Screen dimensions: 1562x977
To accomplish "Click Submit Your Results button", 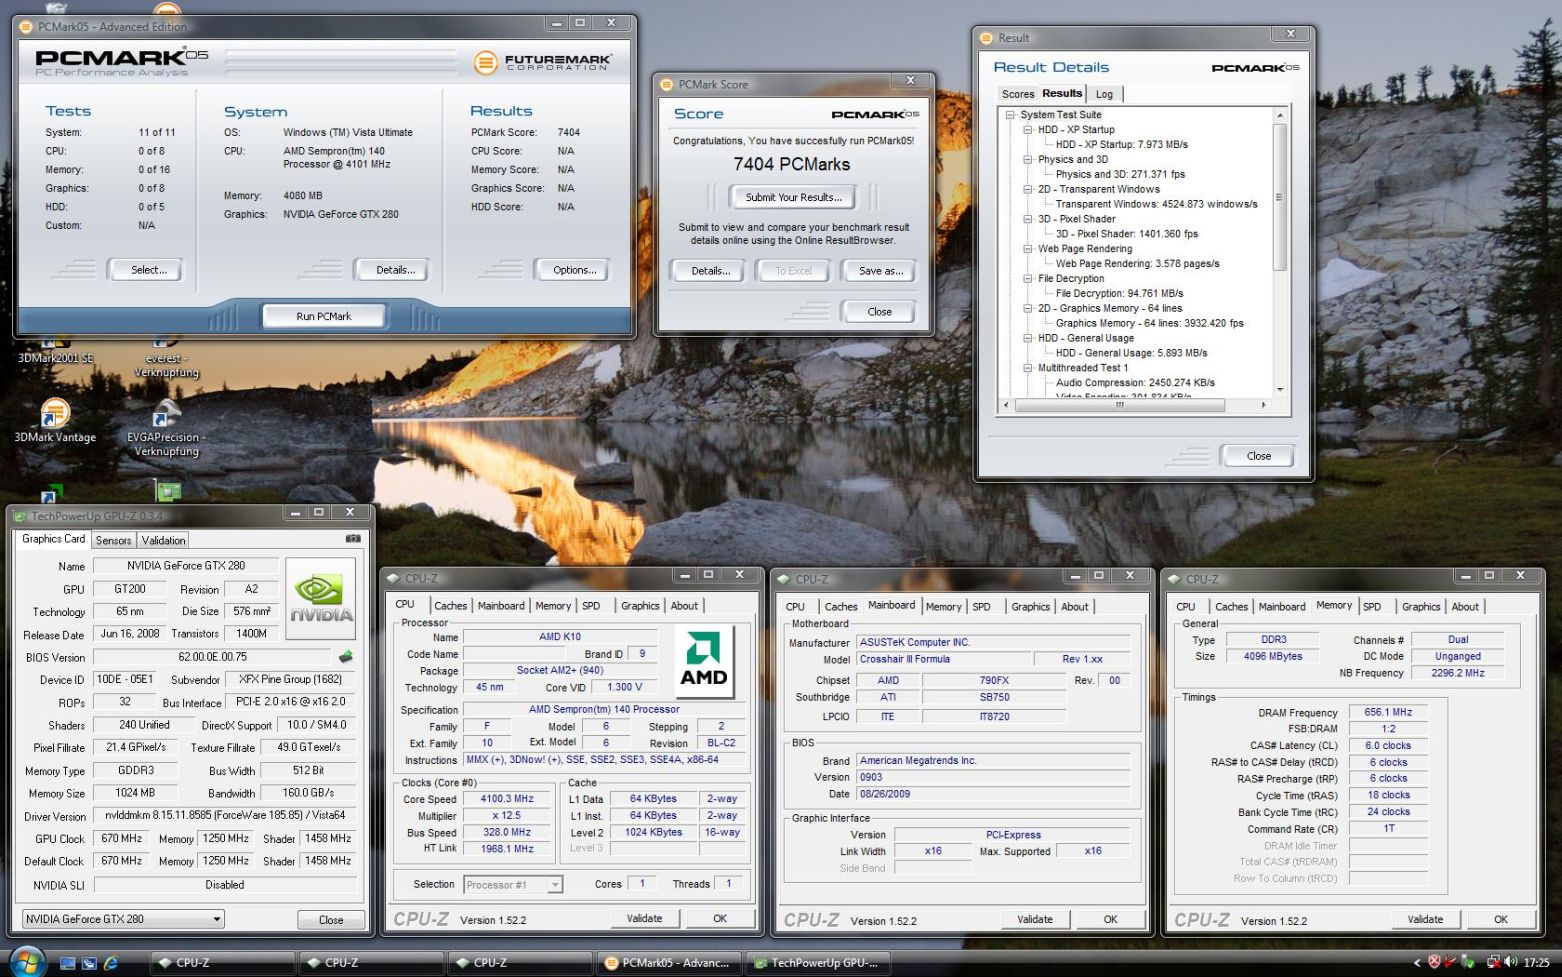I will click(x=793, y=197).
